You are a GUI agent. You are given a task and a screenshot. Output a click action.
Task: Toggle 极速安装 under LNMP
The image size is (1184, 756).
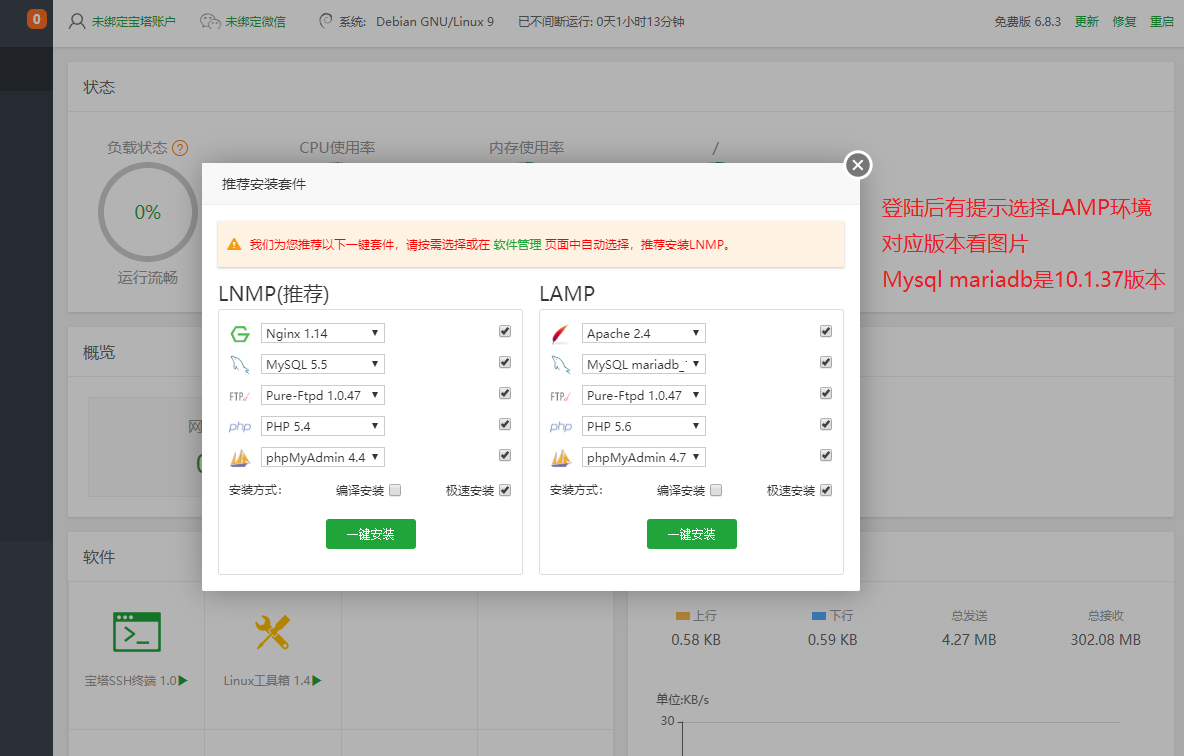coord(505,490)
